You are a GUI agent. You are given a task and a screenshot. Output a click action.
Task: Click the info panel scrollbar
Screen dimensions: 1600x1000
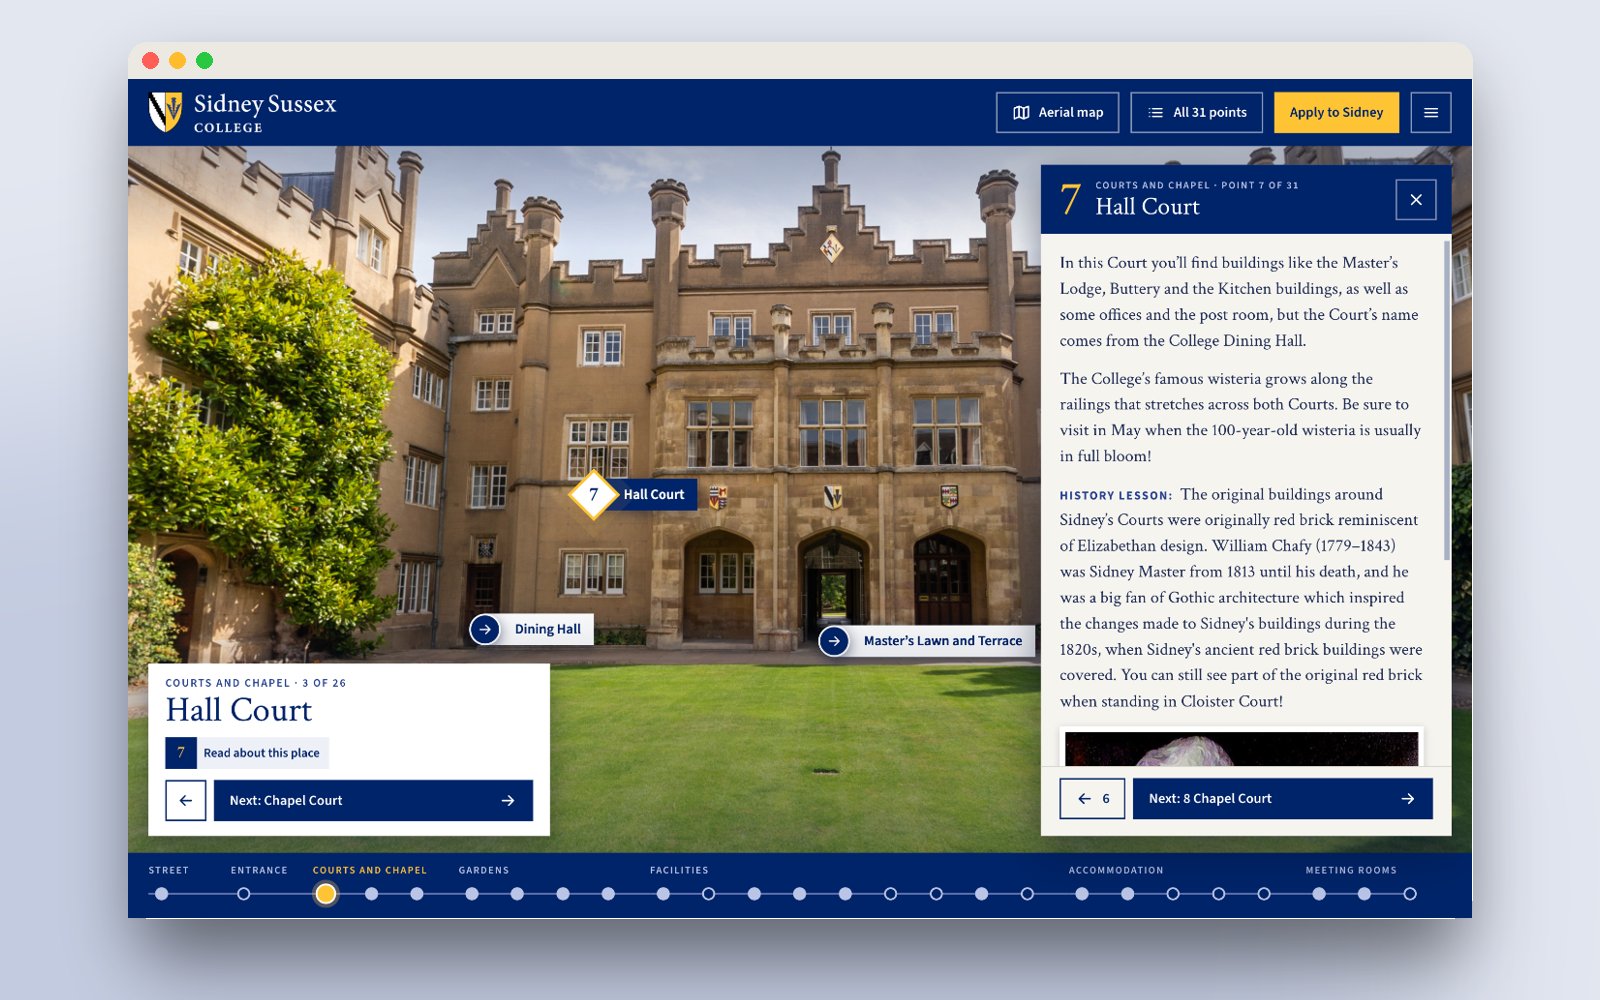[1447, 400]
